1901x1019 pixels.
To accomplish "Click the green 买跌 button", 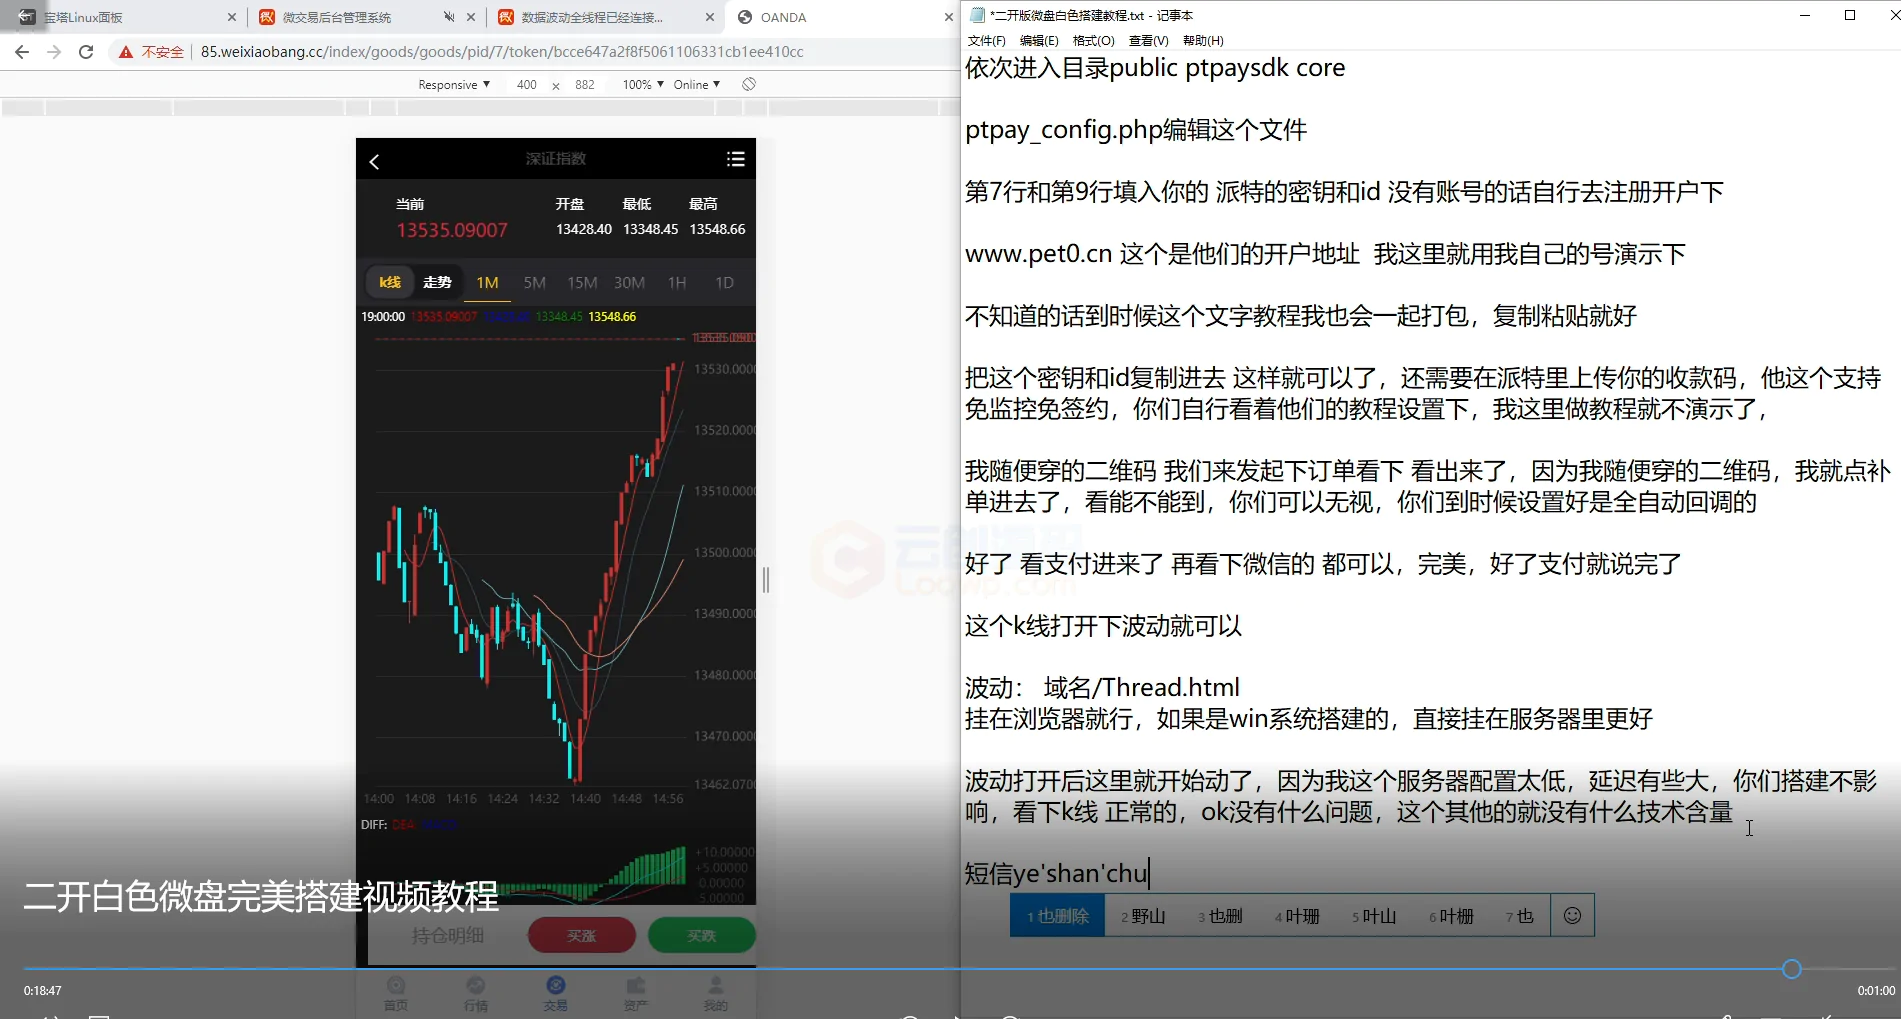I will click(x=702, y=935).
